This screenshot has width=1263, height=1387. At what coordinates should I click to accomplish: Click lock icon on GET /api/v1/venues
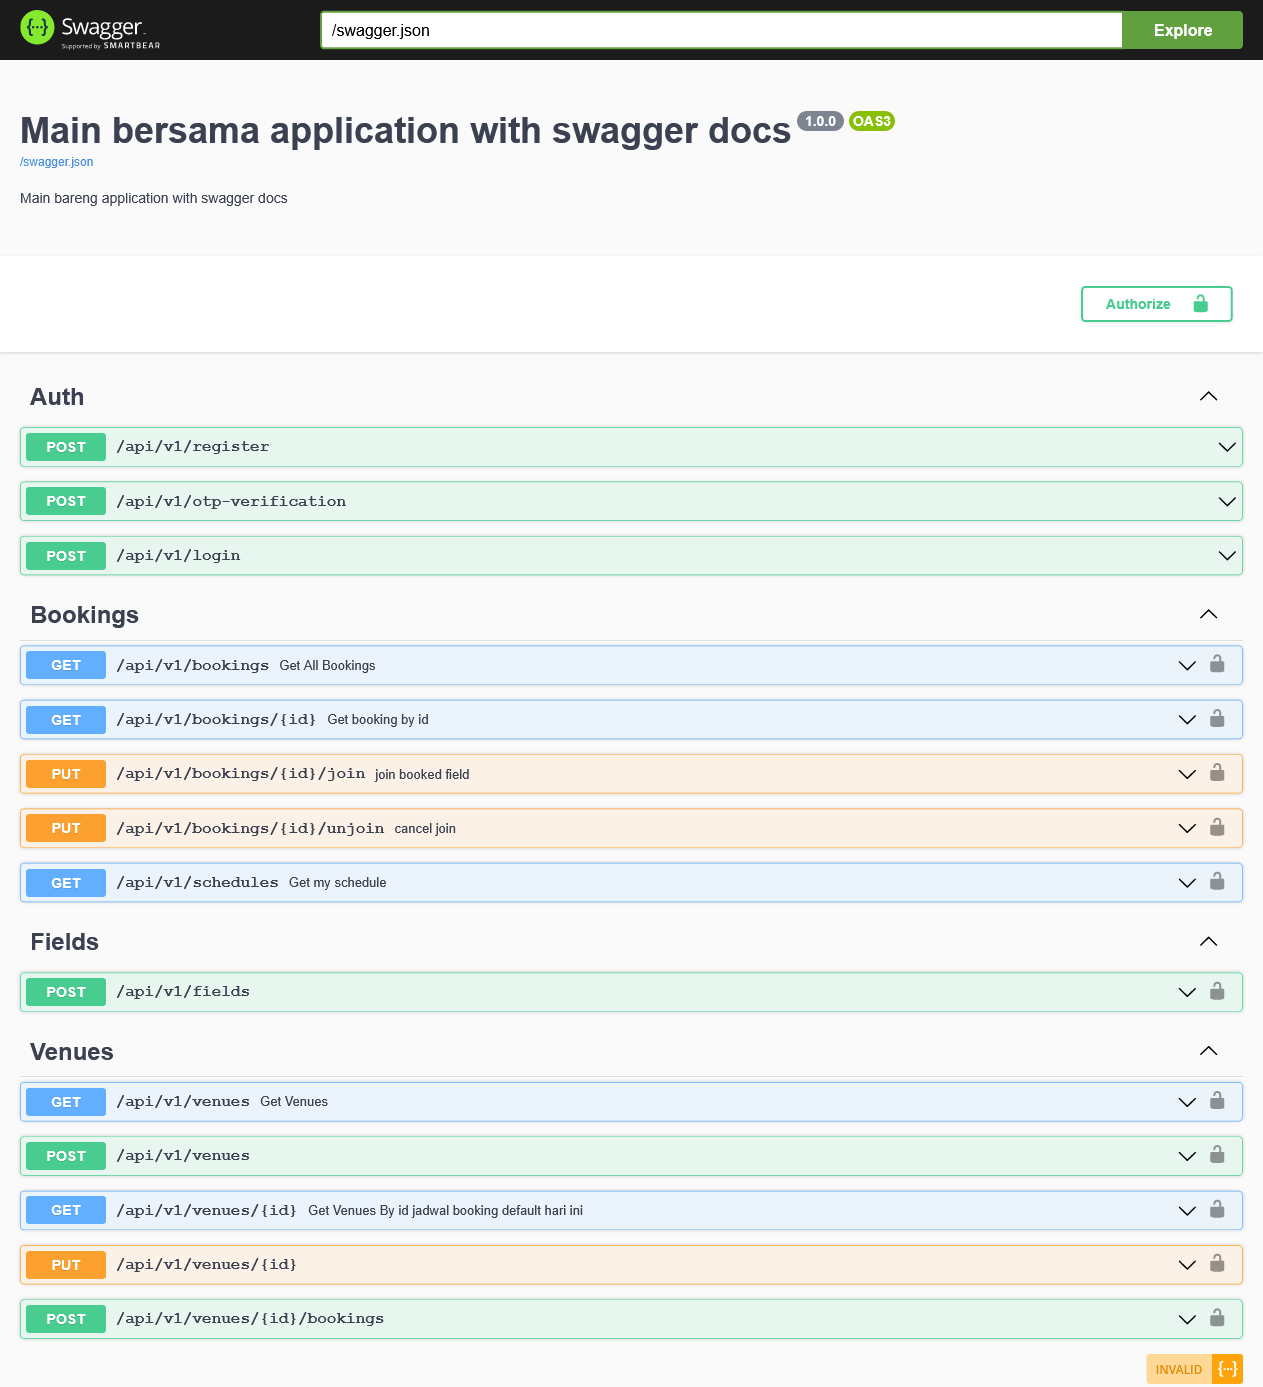tap(1217, 1100)
